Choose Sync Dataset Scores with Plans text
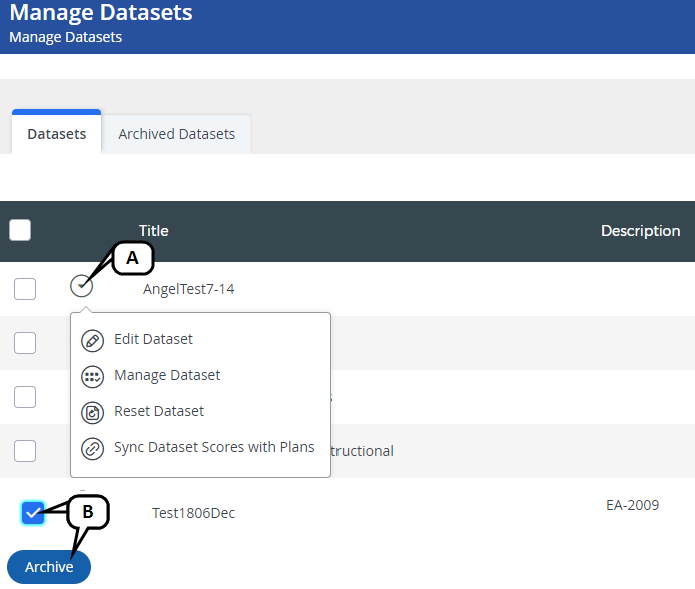 [214, 447]
